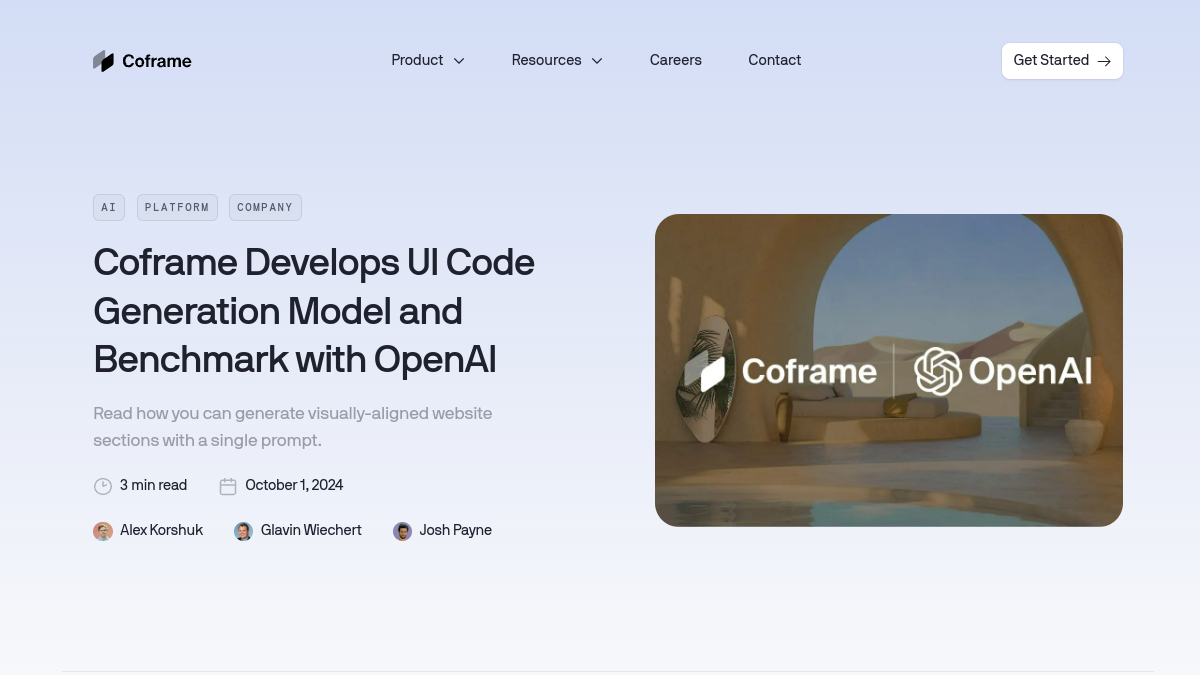Click the clock icon beside 3 min read
Viewport: 1200px width, 675px height.
[103, 486]
